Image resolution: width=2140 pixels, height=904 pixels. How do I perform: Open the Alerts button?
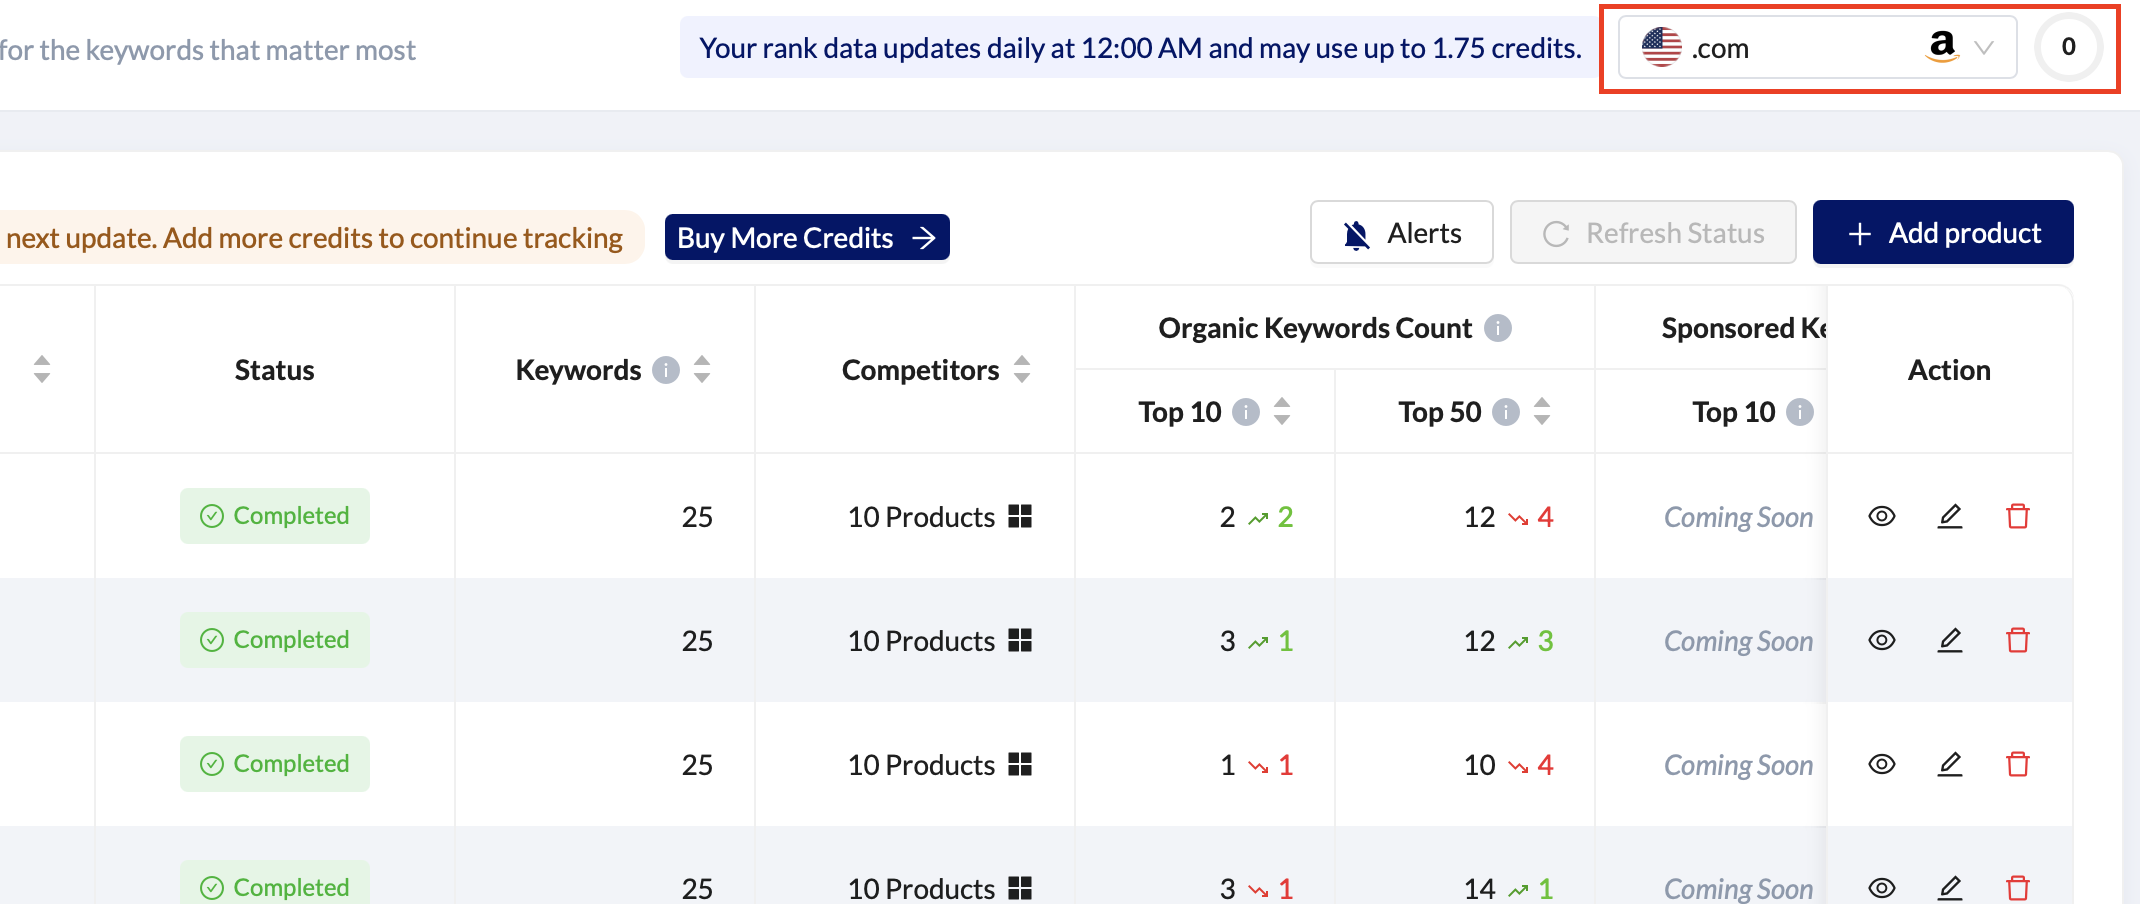(x=1401, y=233)
